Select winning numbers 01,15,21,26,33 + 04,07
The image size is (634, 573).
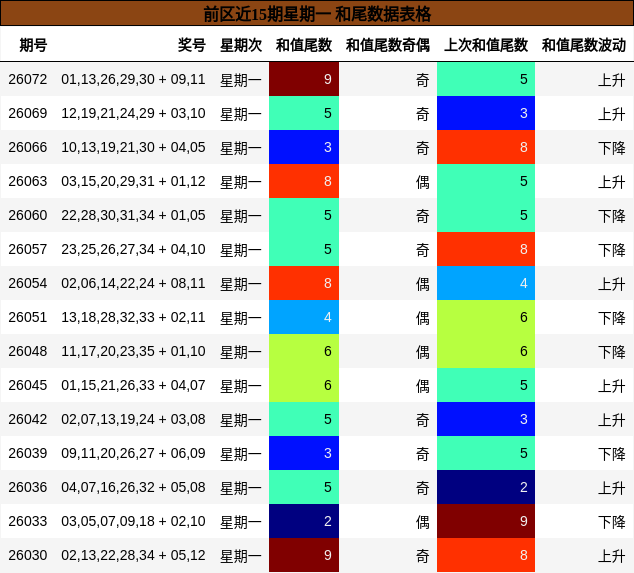click(x=133, y=385)
